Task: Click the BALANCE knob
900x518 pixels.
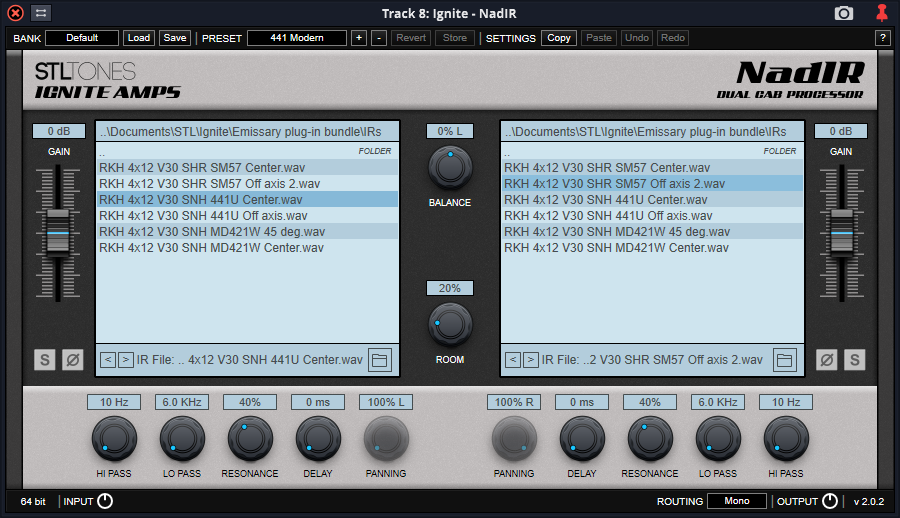Action: (x=450, y=168)
